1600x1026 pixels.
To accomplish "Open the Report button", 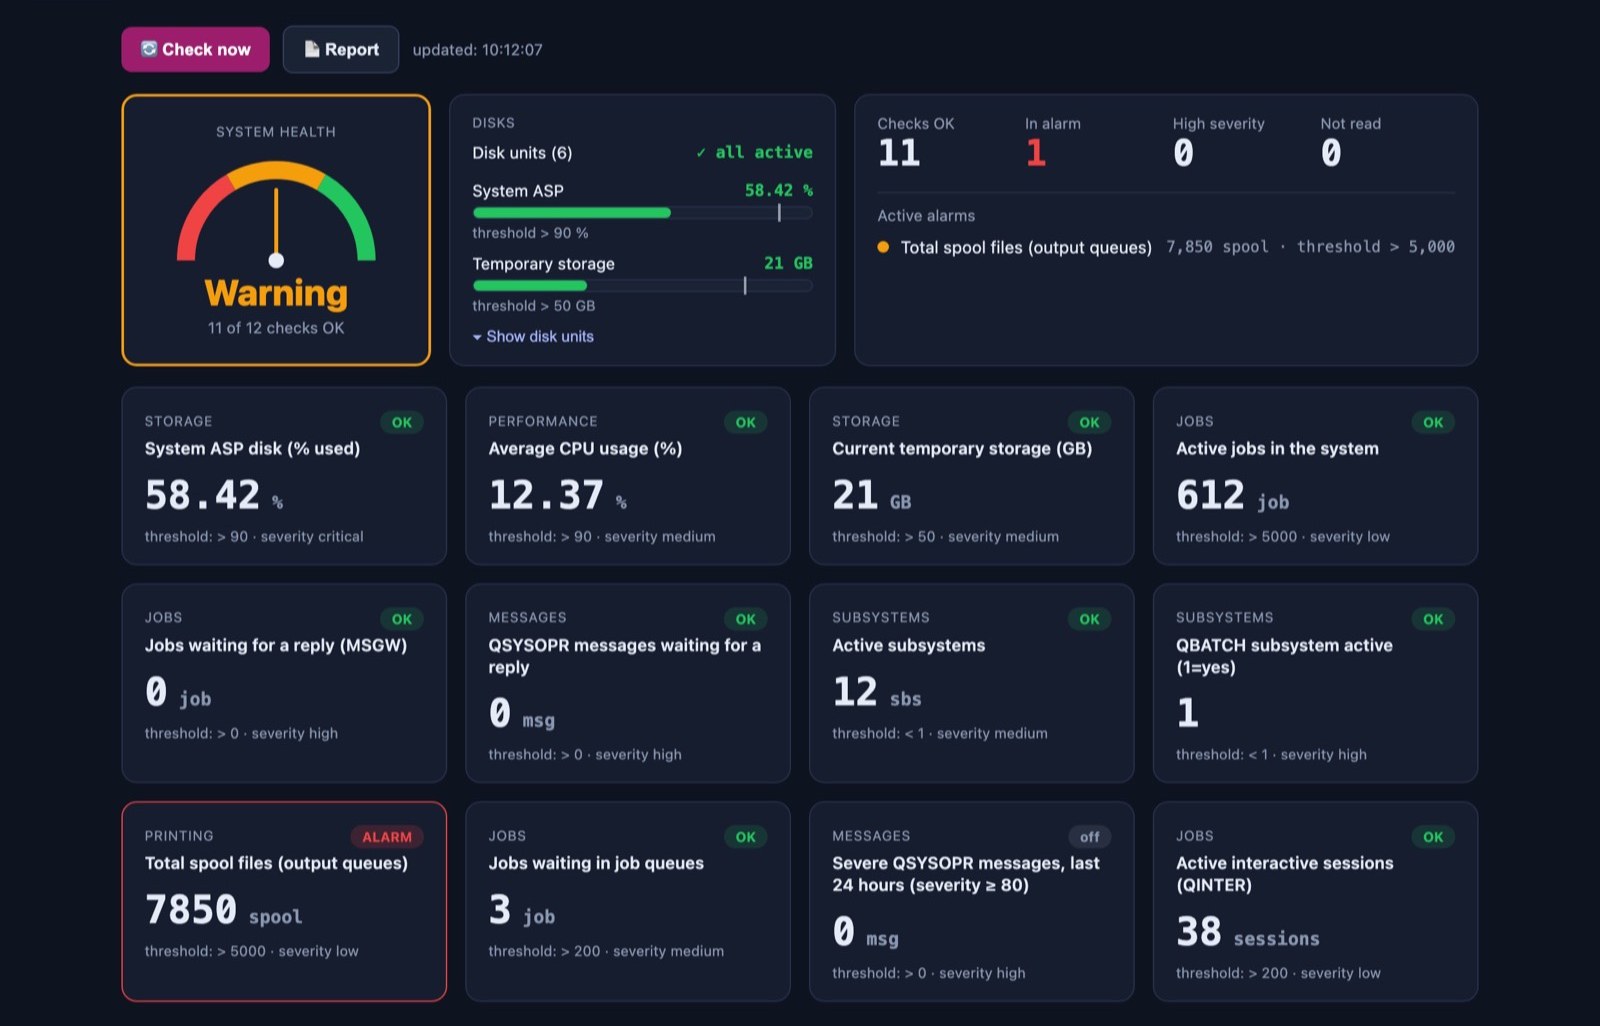I will [x=341, y=49].
